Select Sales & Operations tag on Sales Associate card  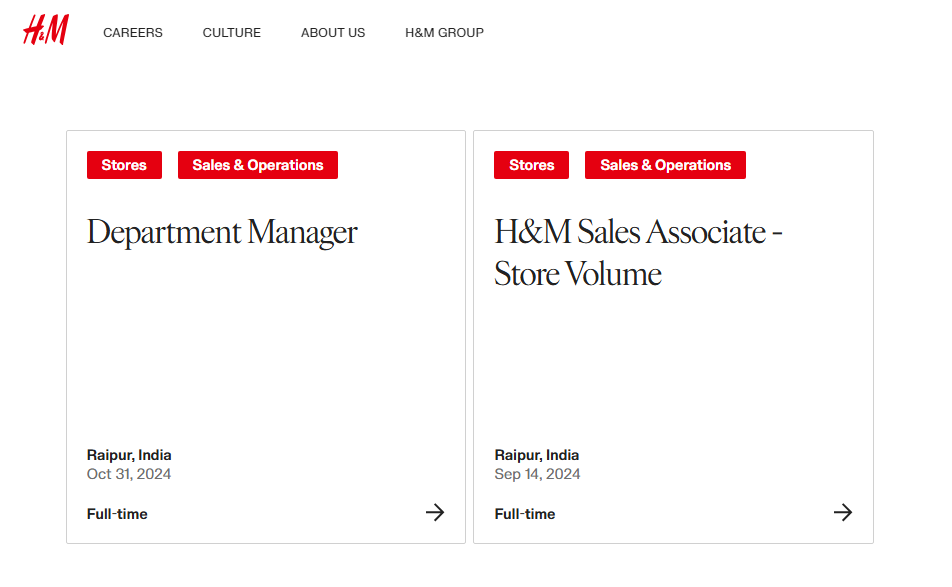[x=665, y=165]
